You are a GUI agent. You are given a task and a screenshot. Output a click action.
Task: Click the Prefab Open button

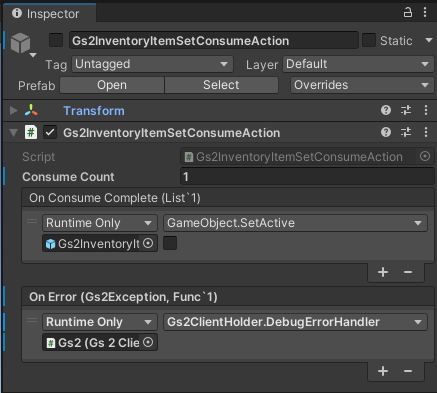(x=112, y=85)
